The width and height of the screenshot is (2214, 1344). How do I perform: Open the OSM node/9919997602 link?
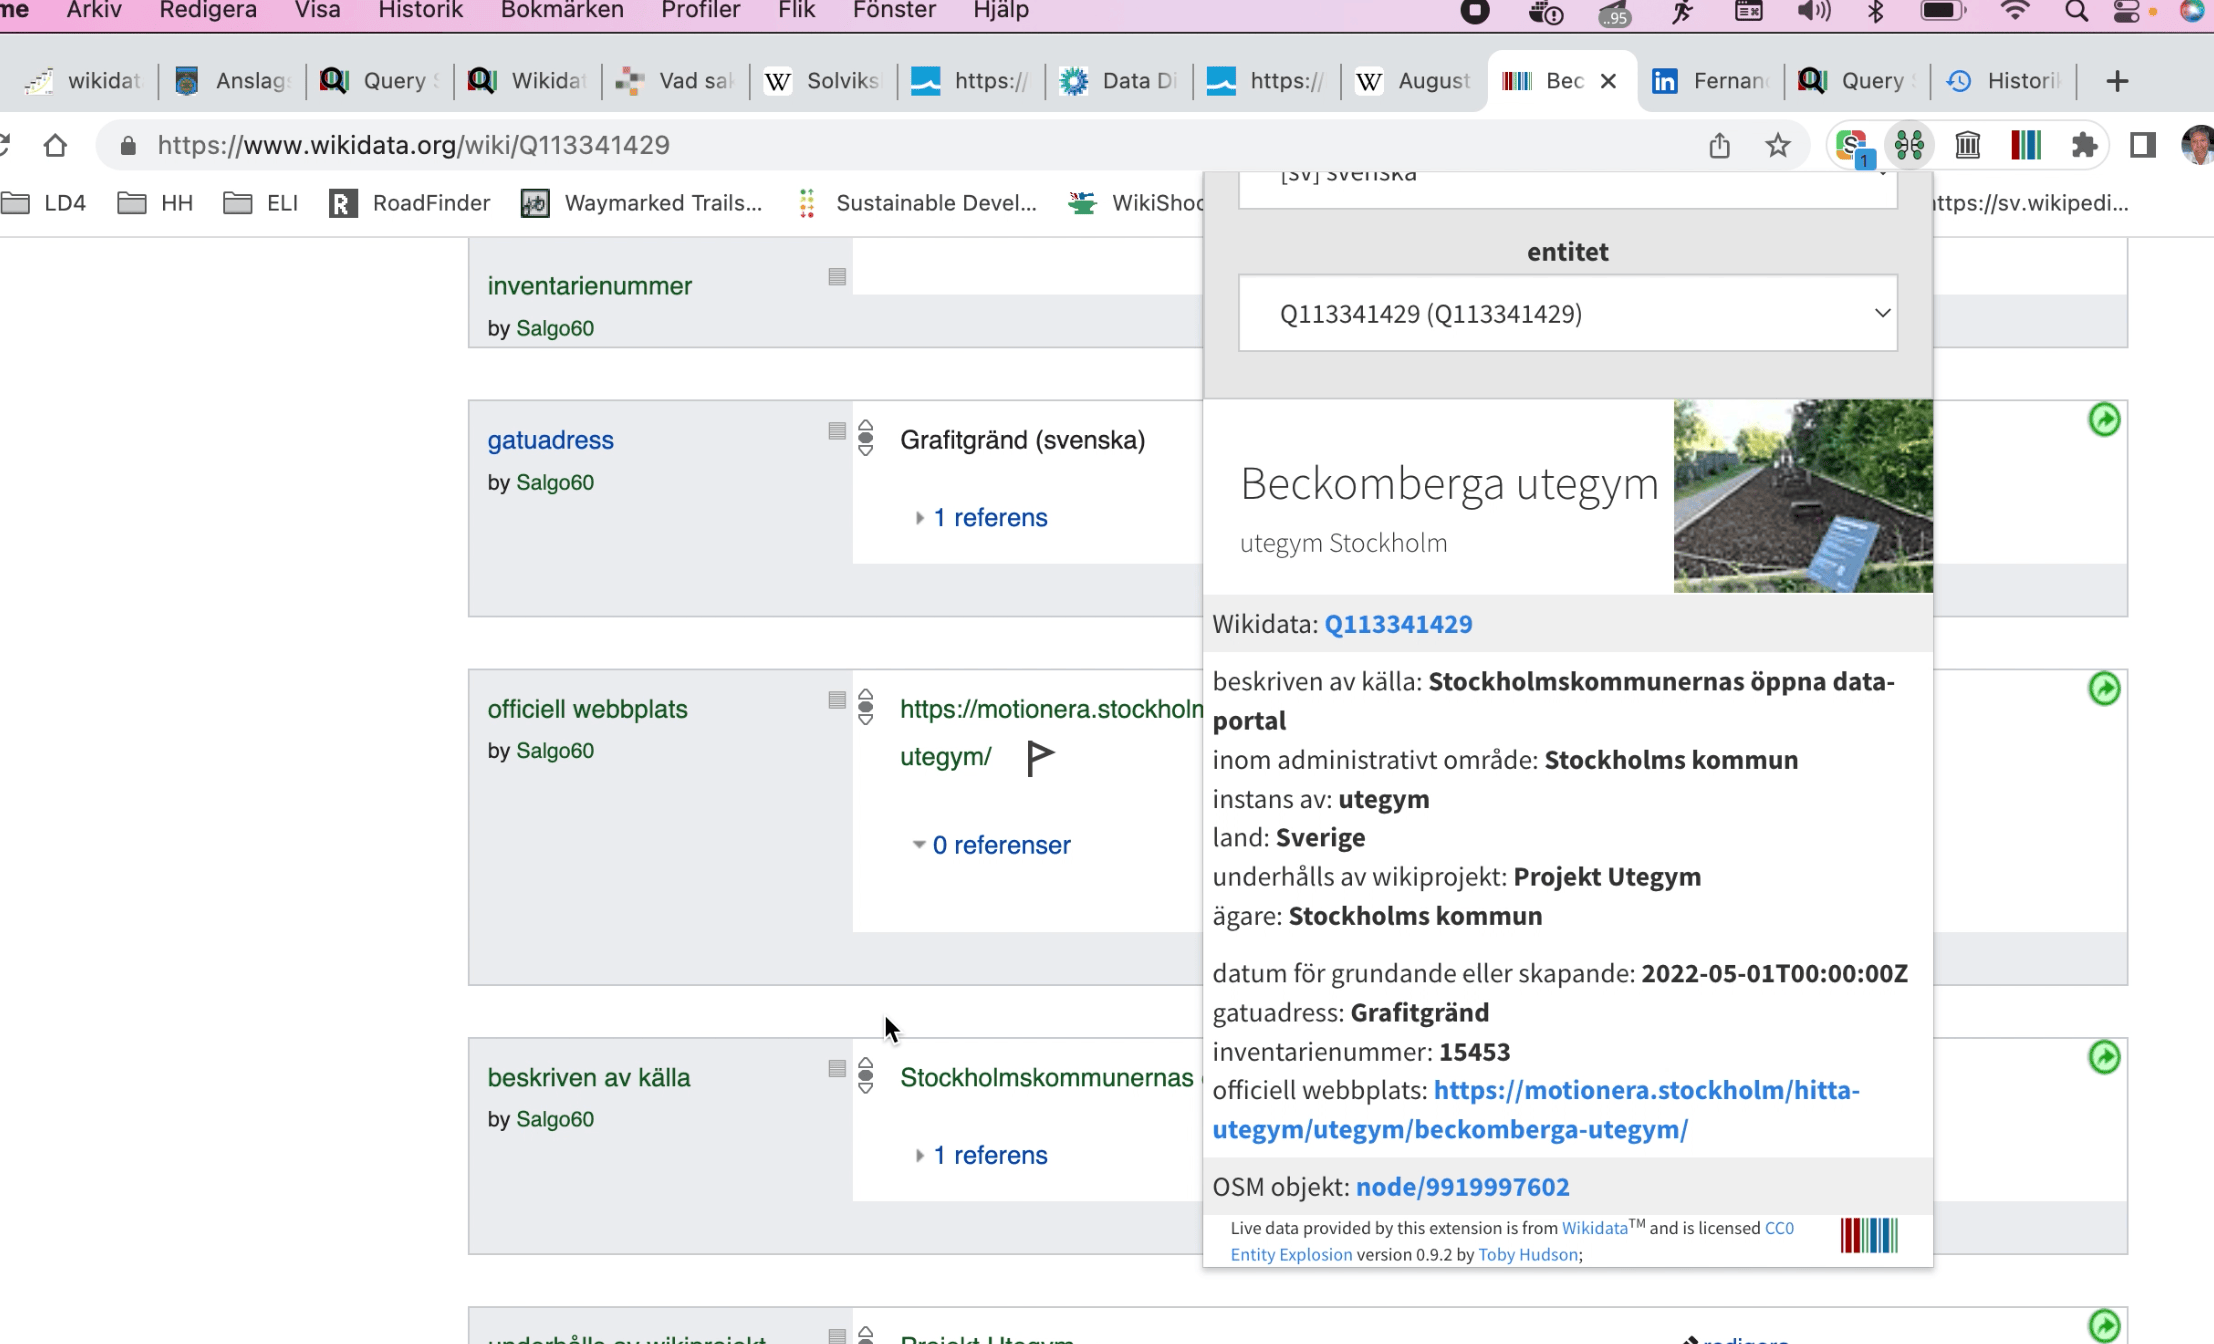[1462, 1187]
